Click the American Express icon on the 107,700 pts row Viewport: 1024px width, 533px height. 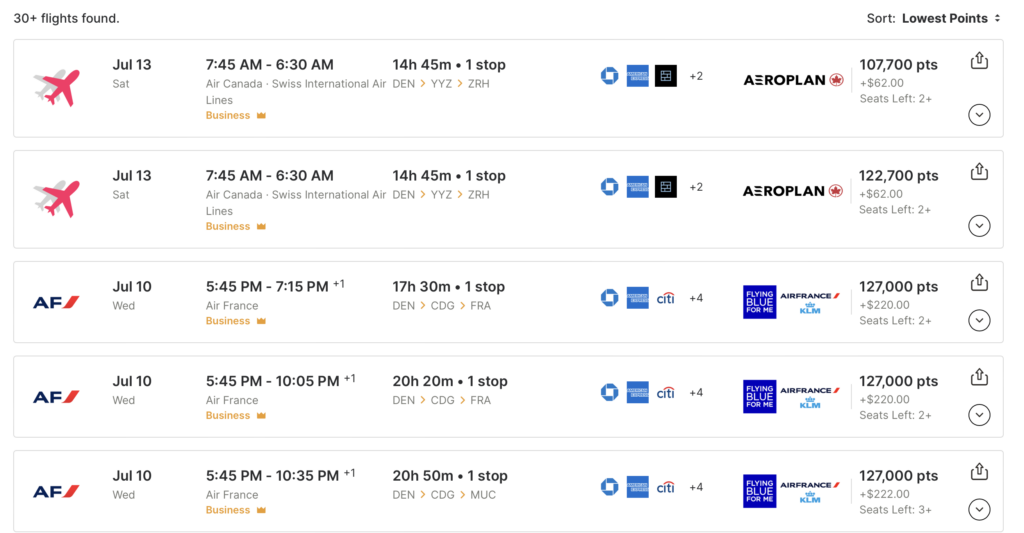637,76
